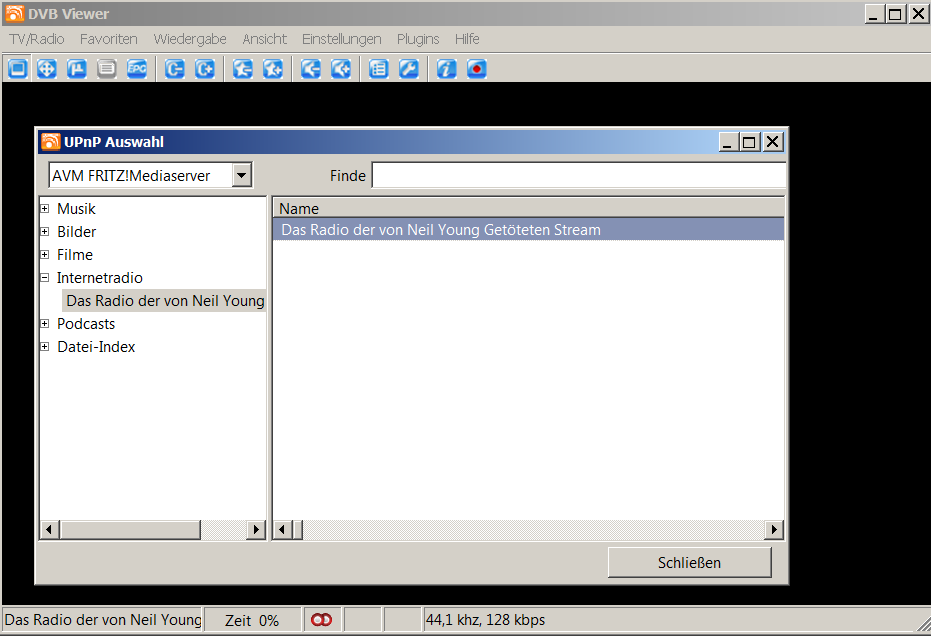Show info with the 'i' toolbar icon
Image resolution: width=931 pixels, height=636 pixels.
[446, 69]
